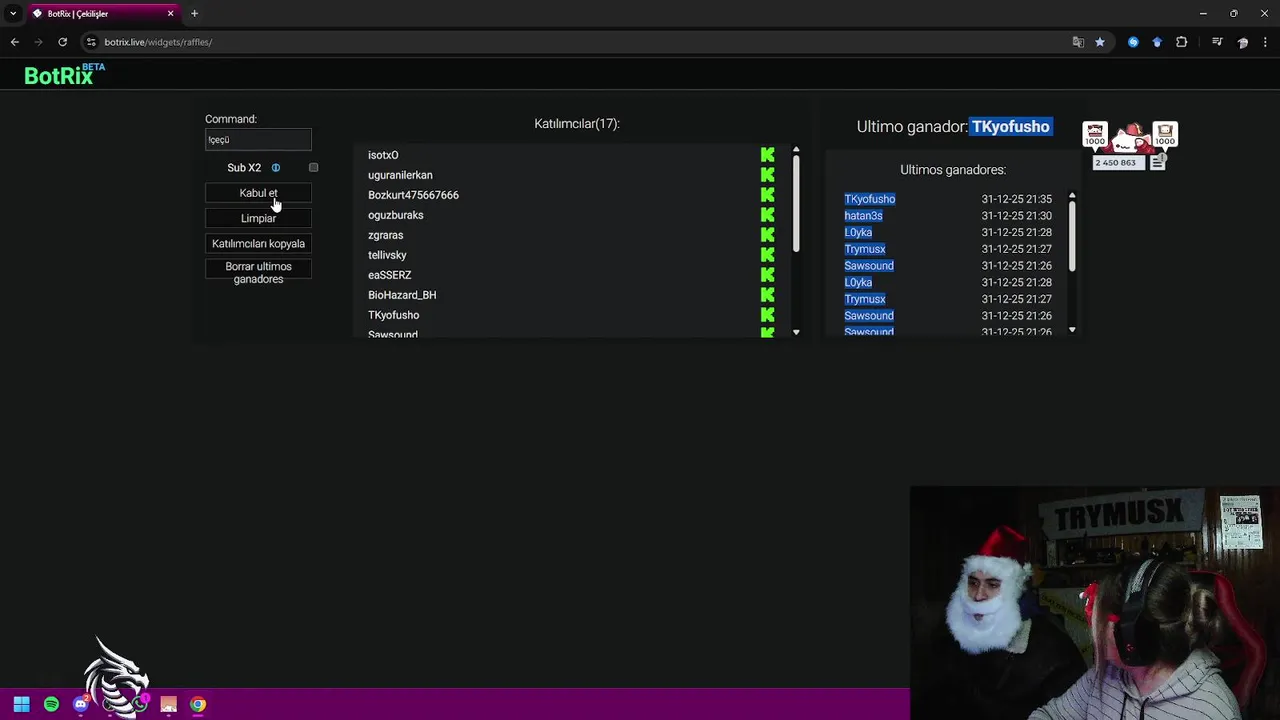Click the Katılımcılar(17): heading
Viewport: 1280px width, 720px height.
[x=577, y=124]
